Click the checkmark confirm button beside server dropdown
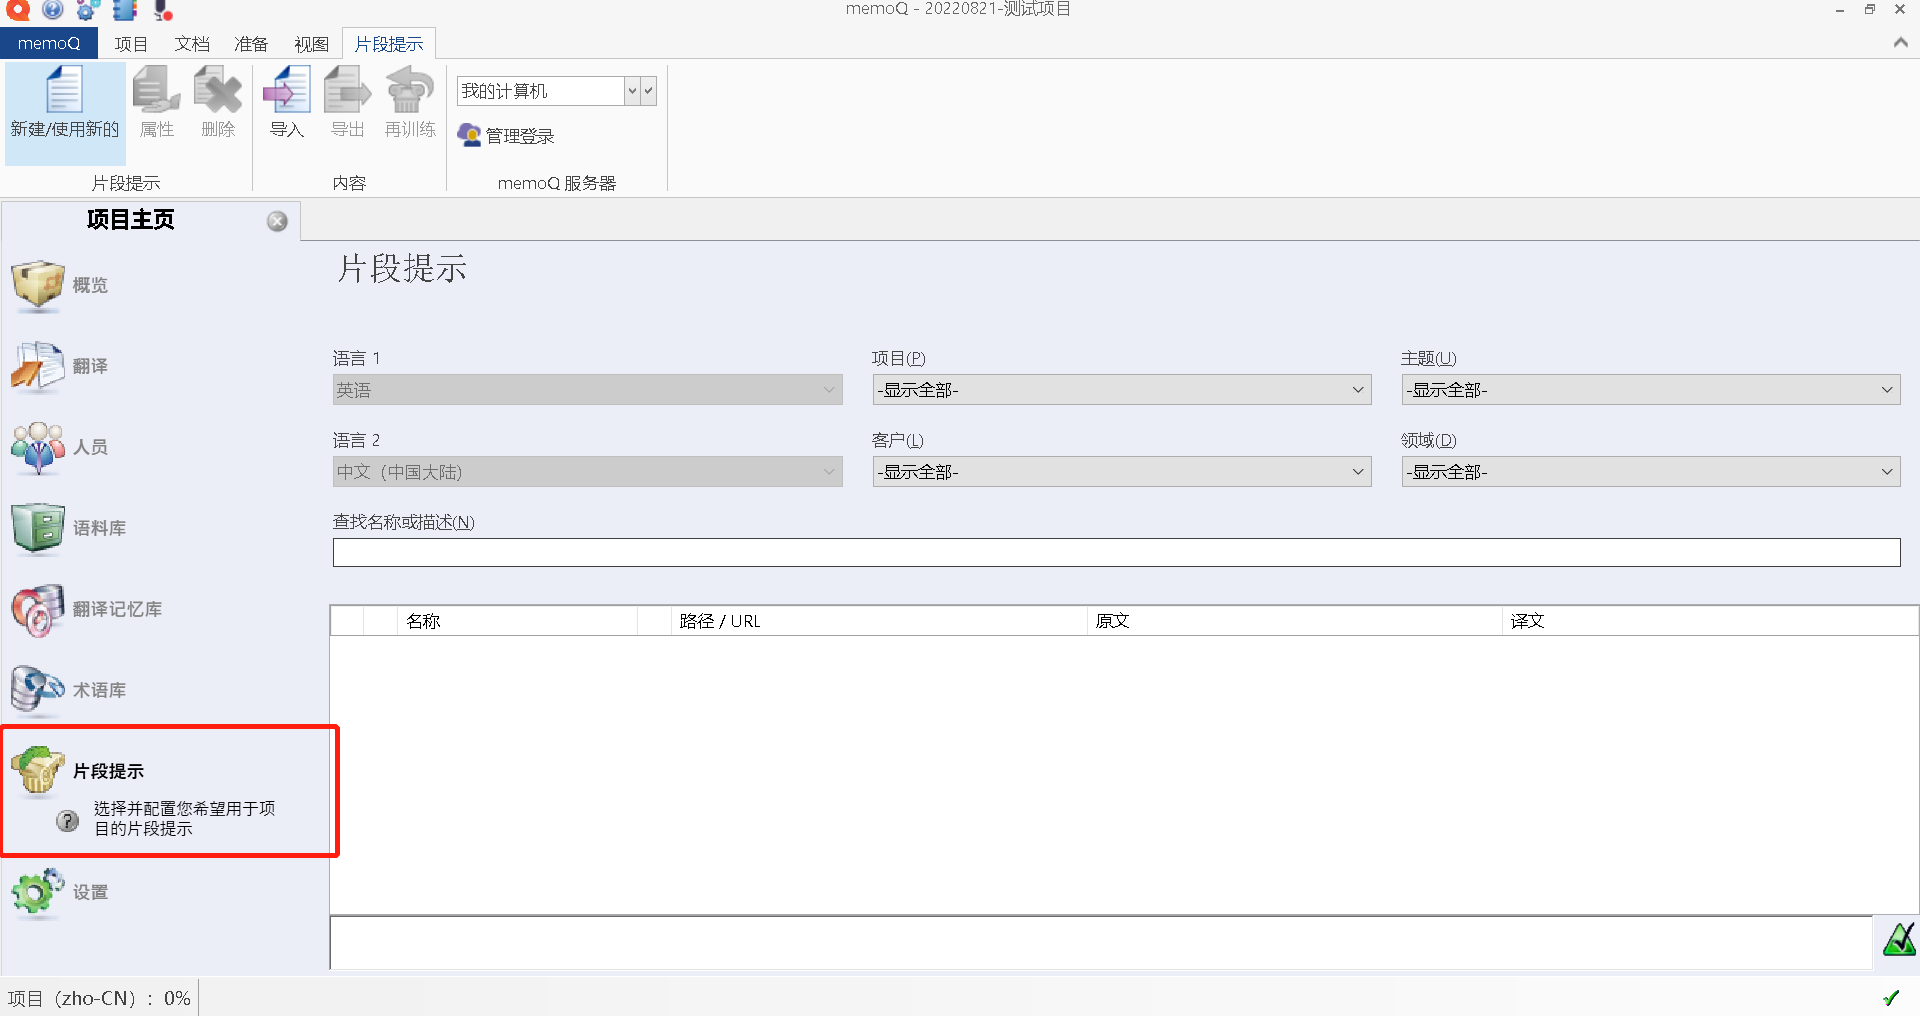Viewport: 1920px width, 1016px height. click(648, 91)
